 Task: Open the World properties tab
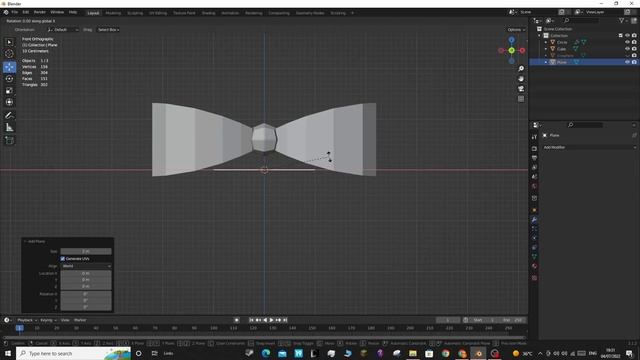pyautogui.click(x=534, y=186)
